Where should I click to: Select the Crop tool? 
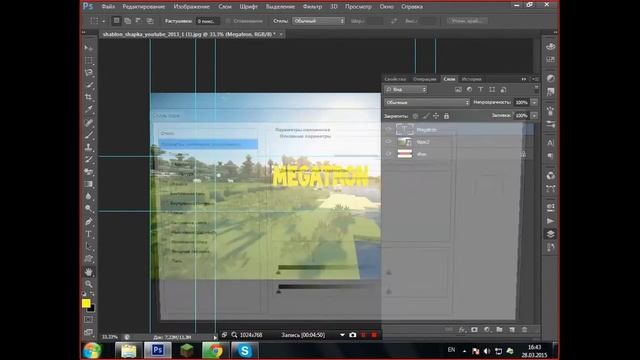[89, 97]
